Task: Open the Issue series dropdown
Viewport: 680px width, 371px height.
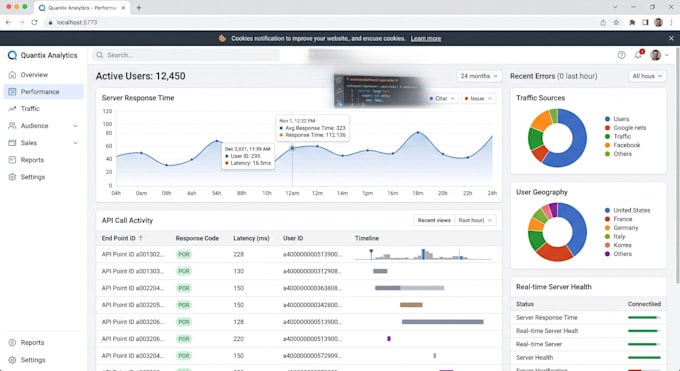Action: click(x=478, y=98)
